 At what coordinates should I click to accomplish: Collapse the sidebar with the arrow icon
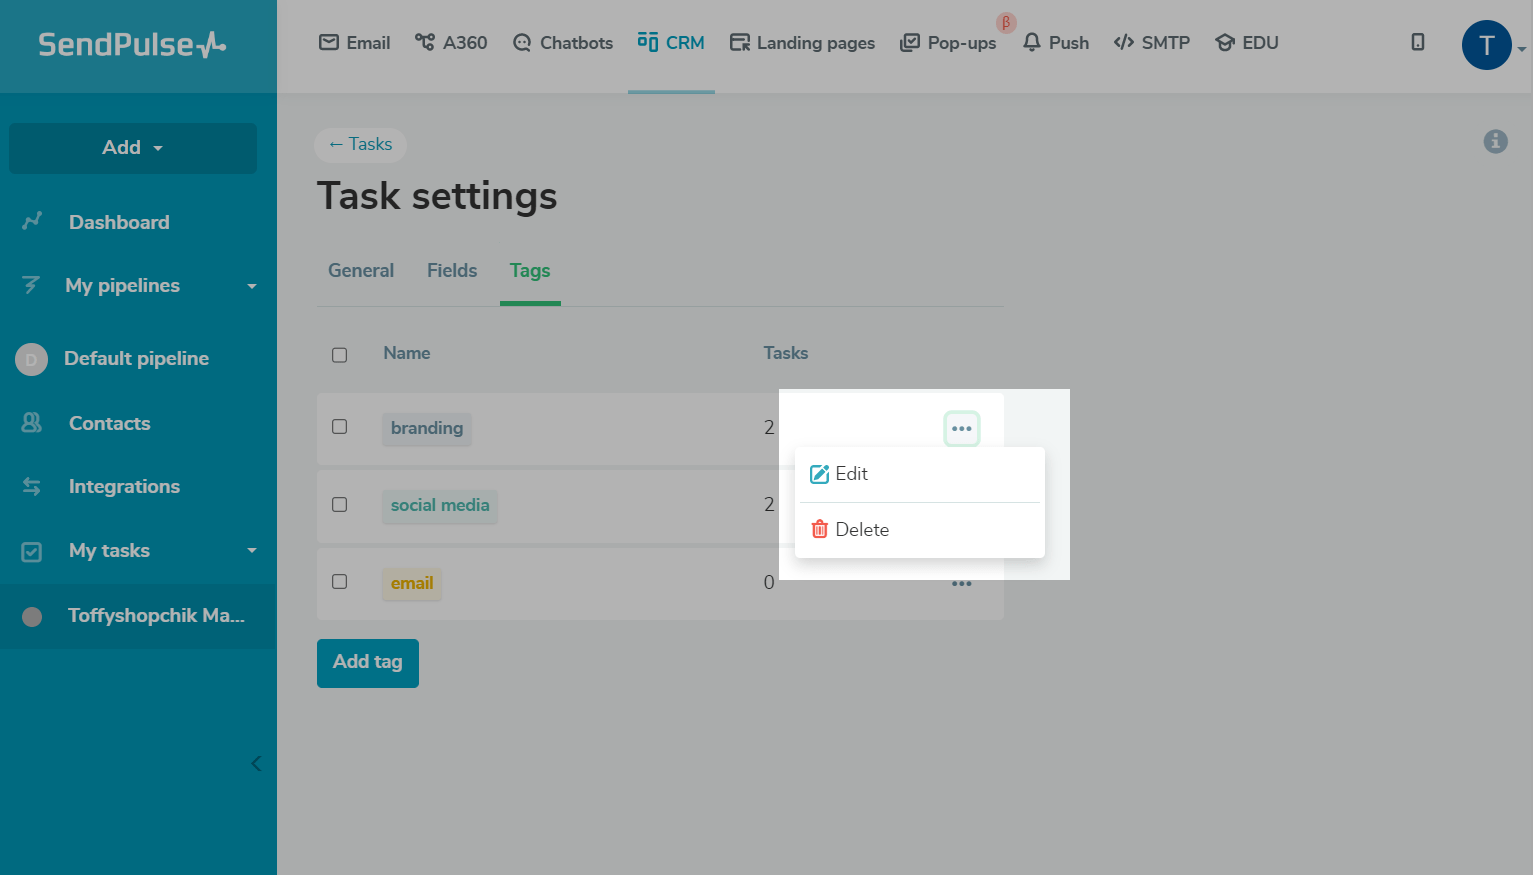coord(256,764)
